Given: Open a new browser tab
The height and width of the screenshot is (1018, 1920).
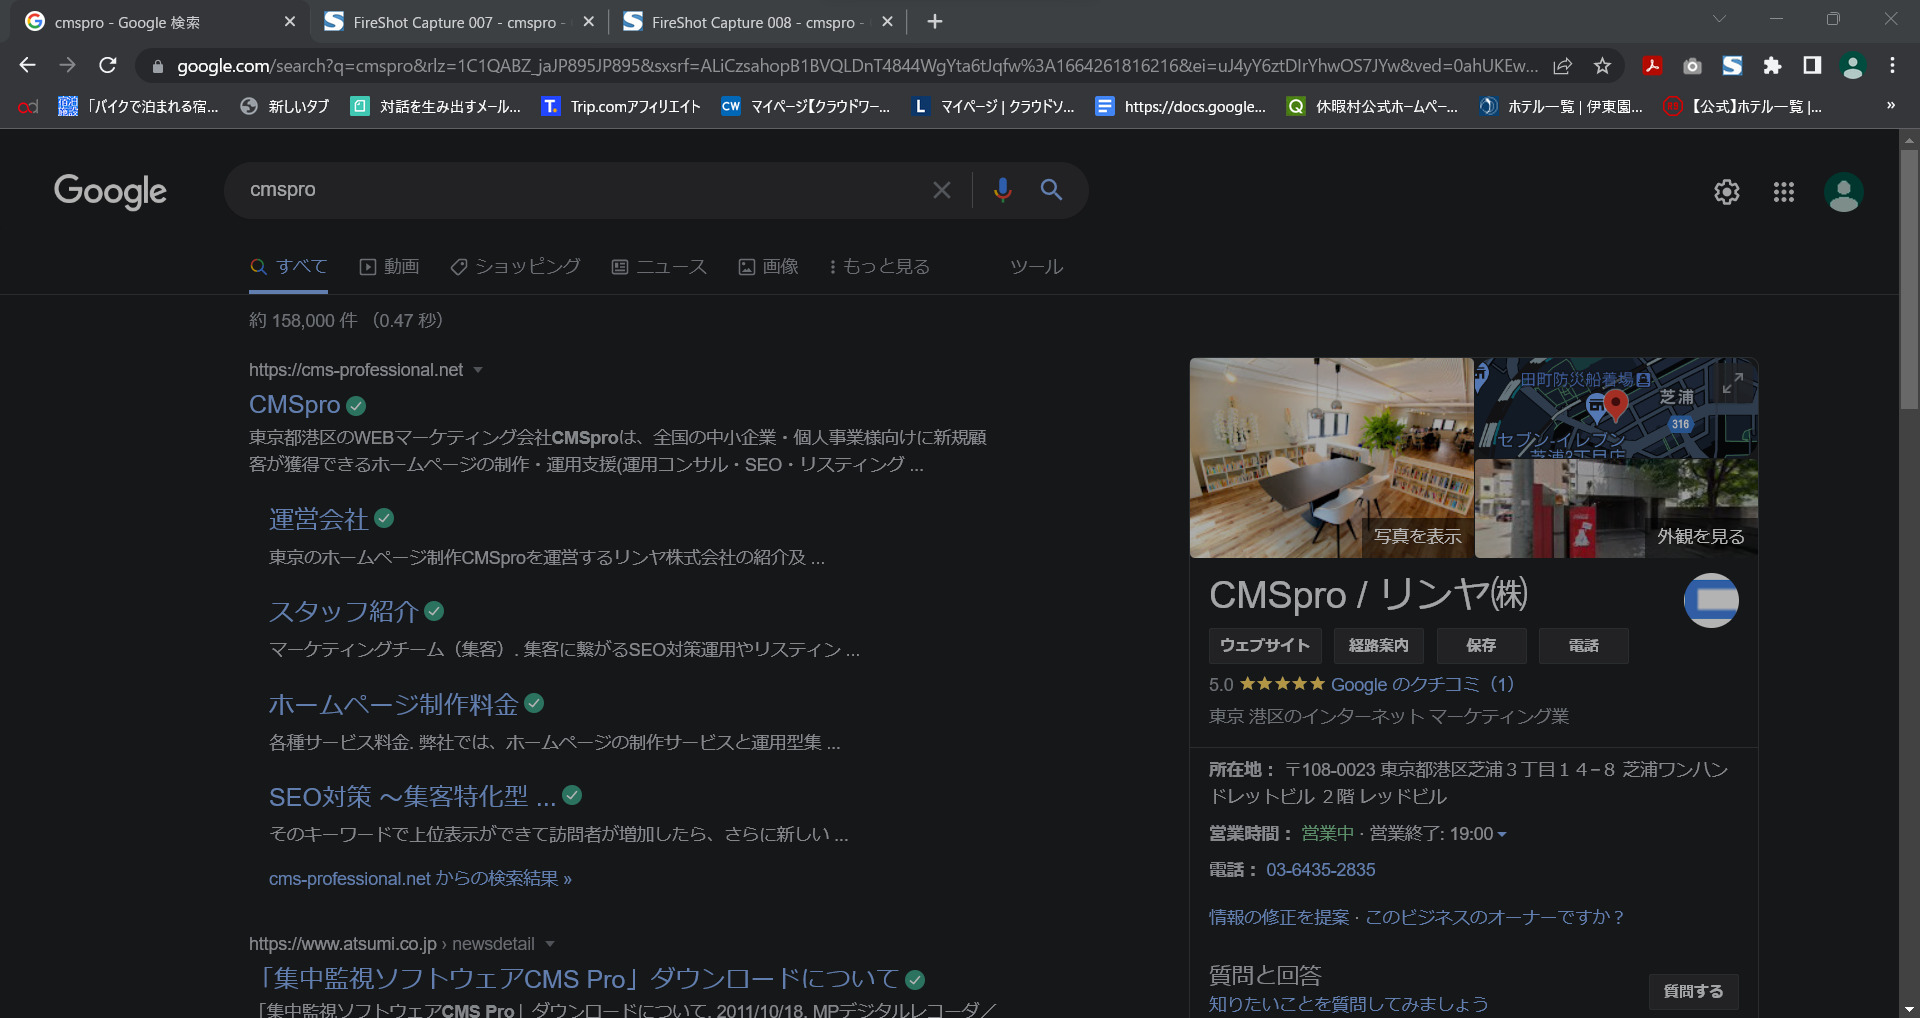Looking at the screenshot, I should coord(935,22).
